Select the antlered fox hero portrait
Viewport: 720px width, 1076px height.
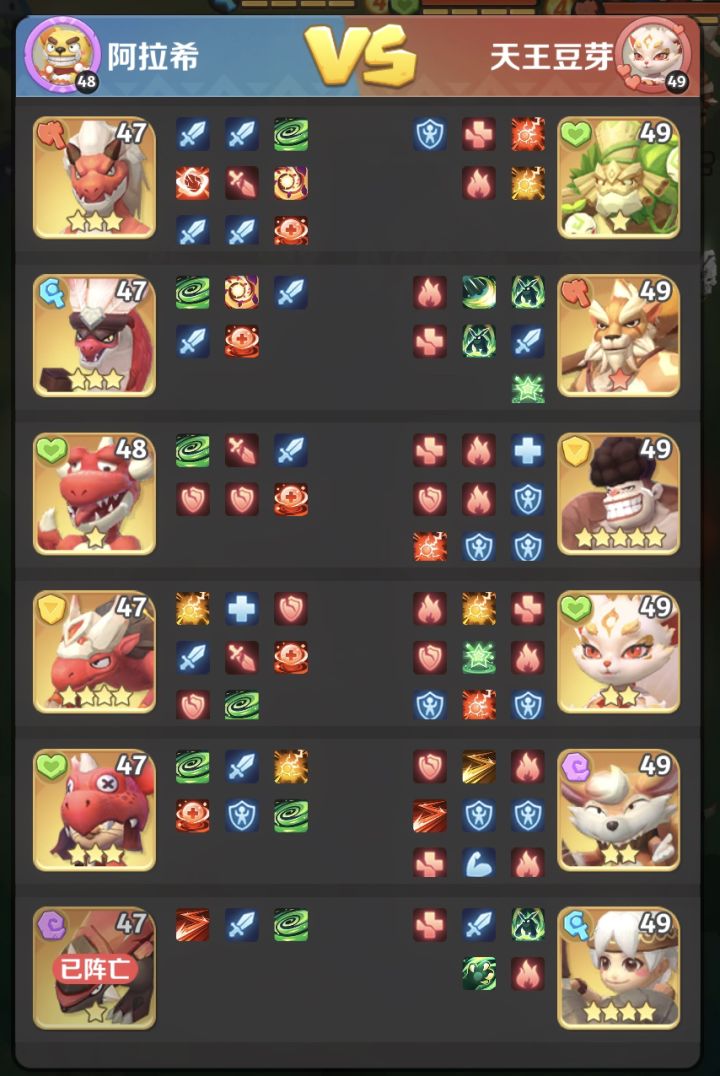click(618, 810)
